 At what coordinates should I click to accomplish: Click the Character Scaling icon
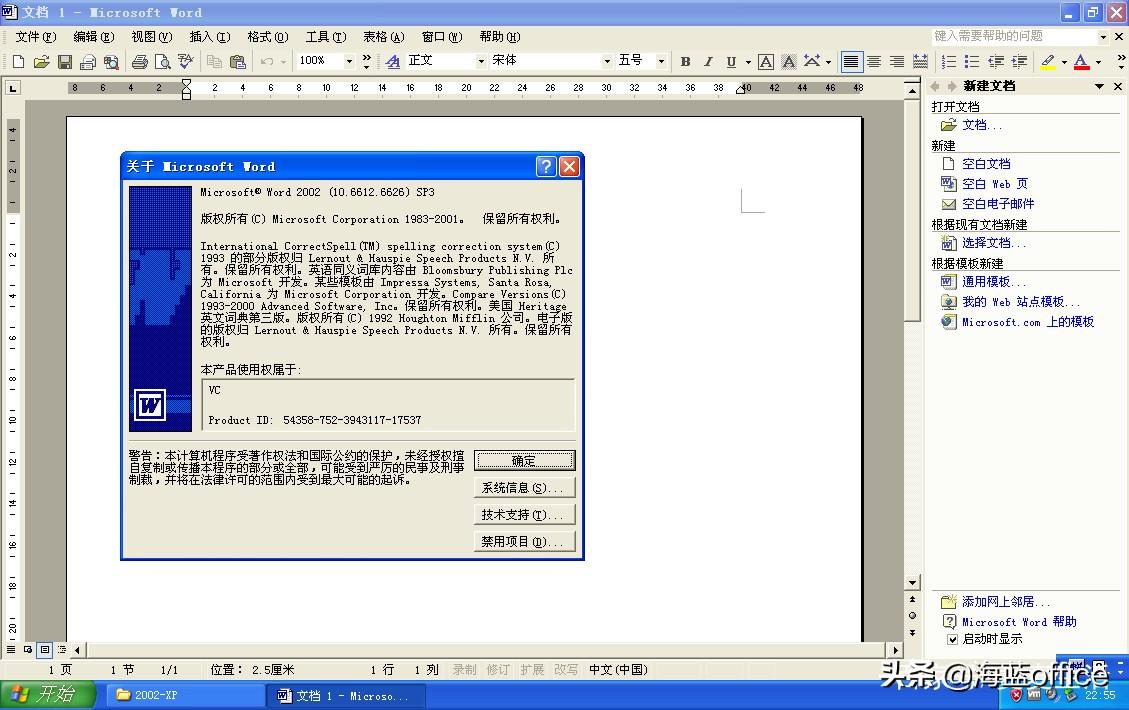coord(811,62)
